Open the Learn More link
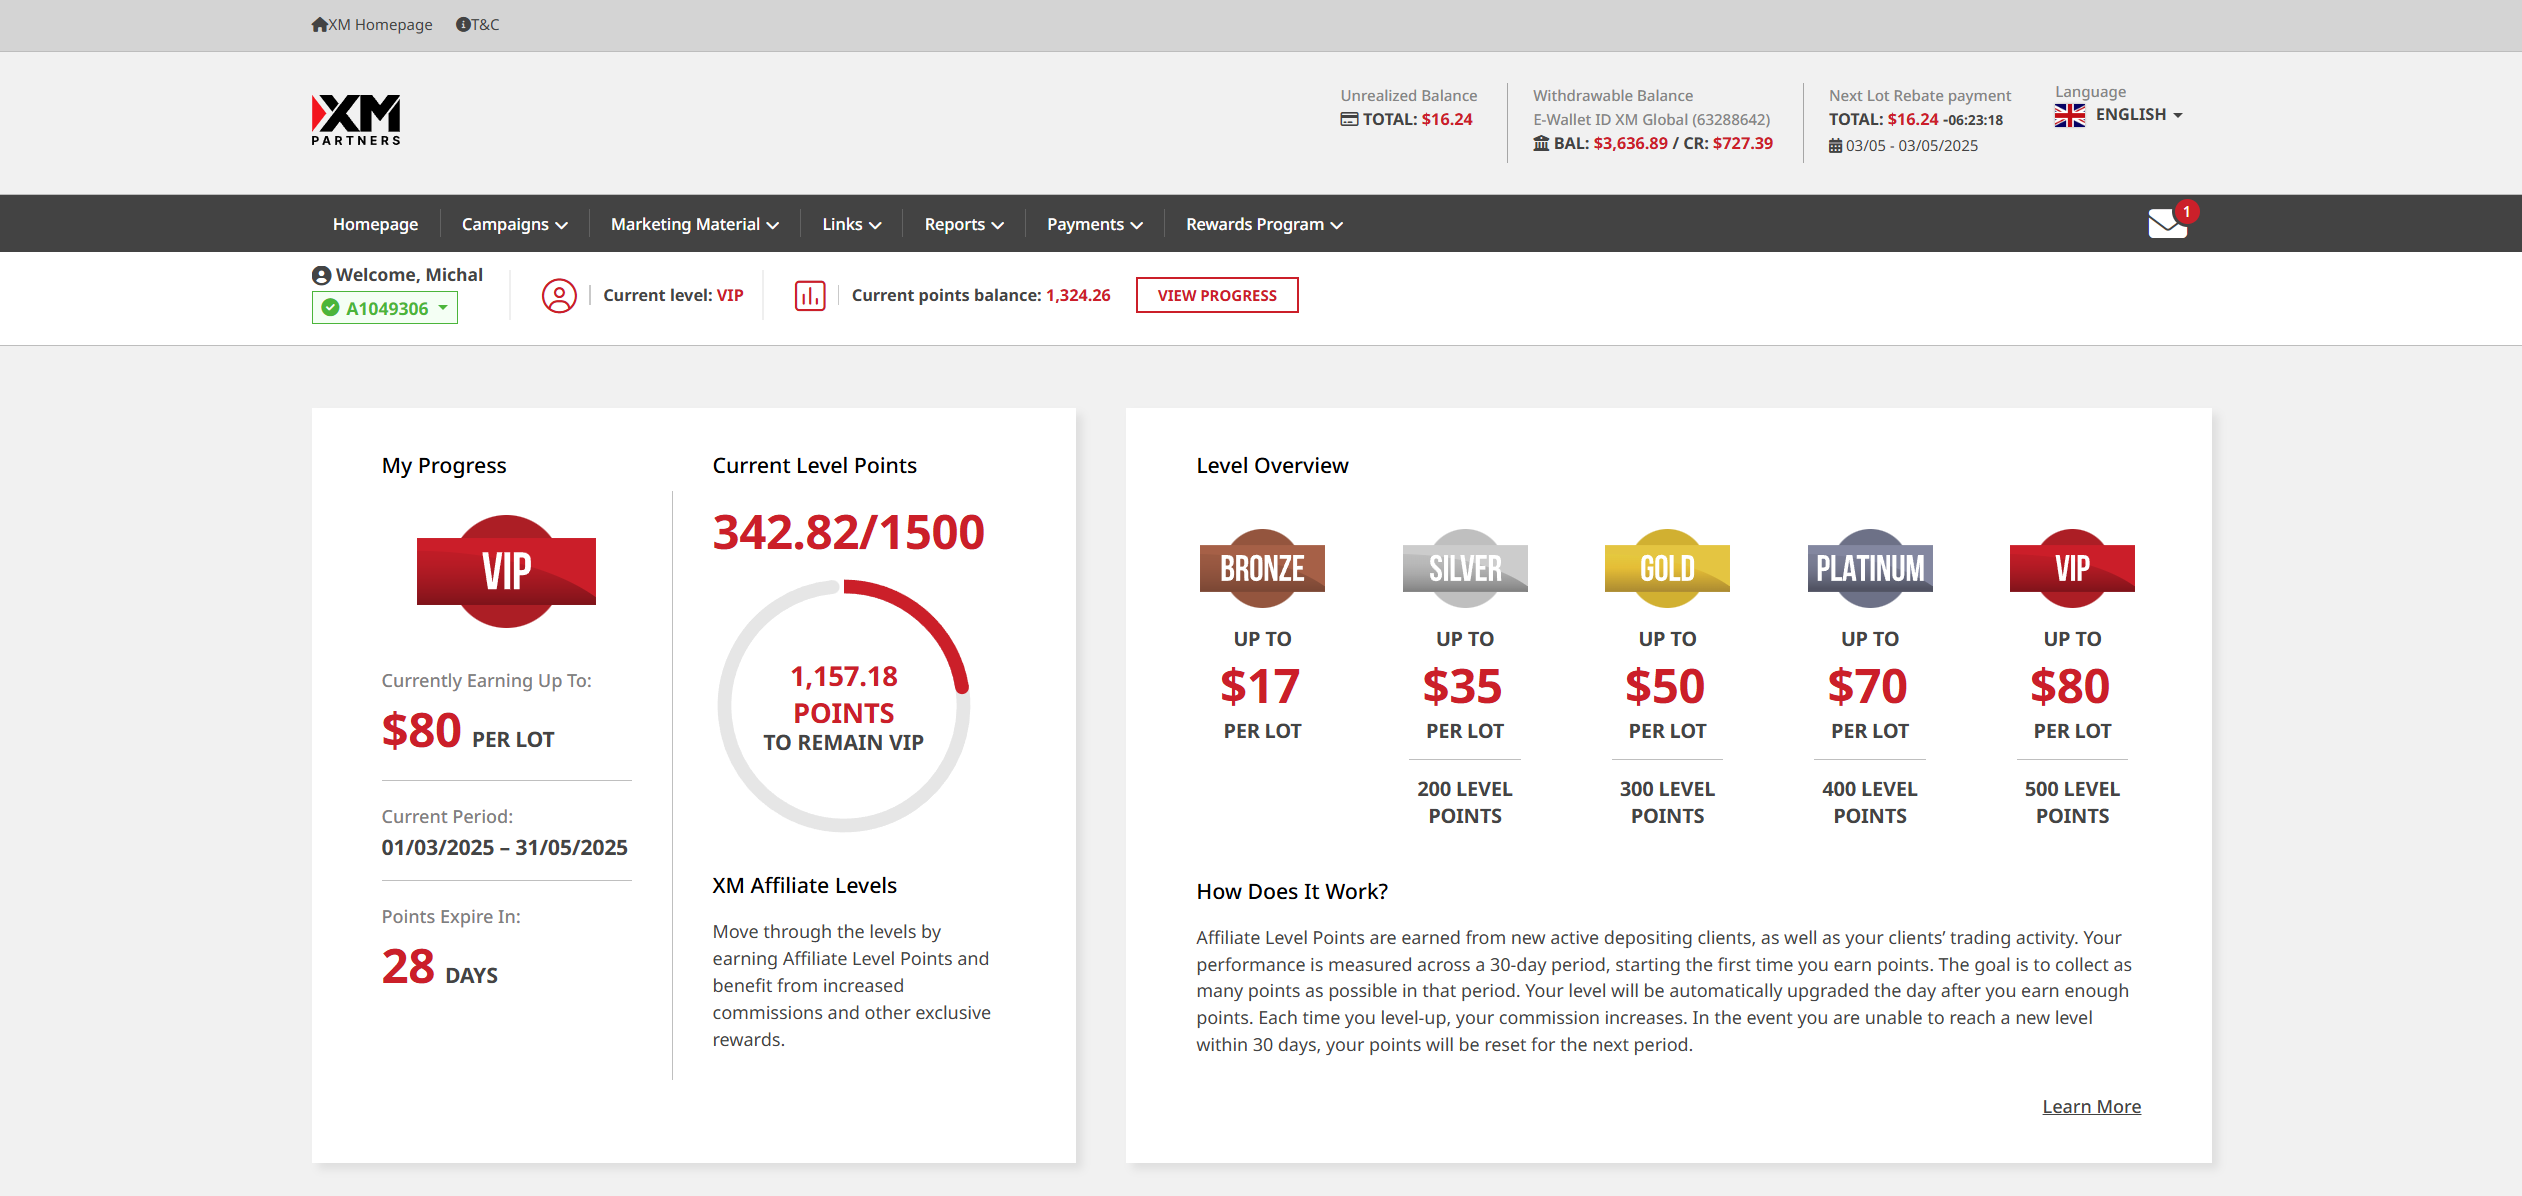2522x1196 pixels. (x=2091, y=1106)
